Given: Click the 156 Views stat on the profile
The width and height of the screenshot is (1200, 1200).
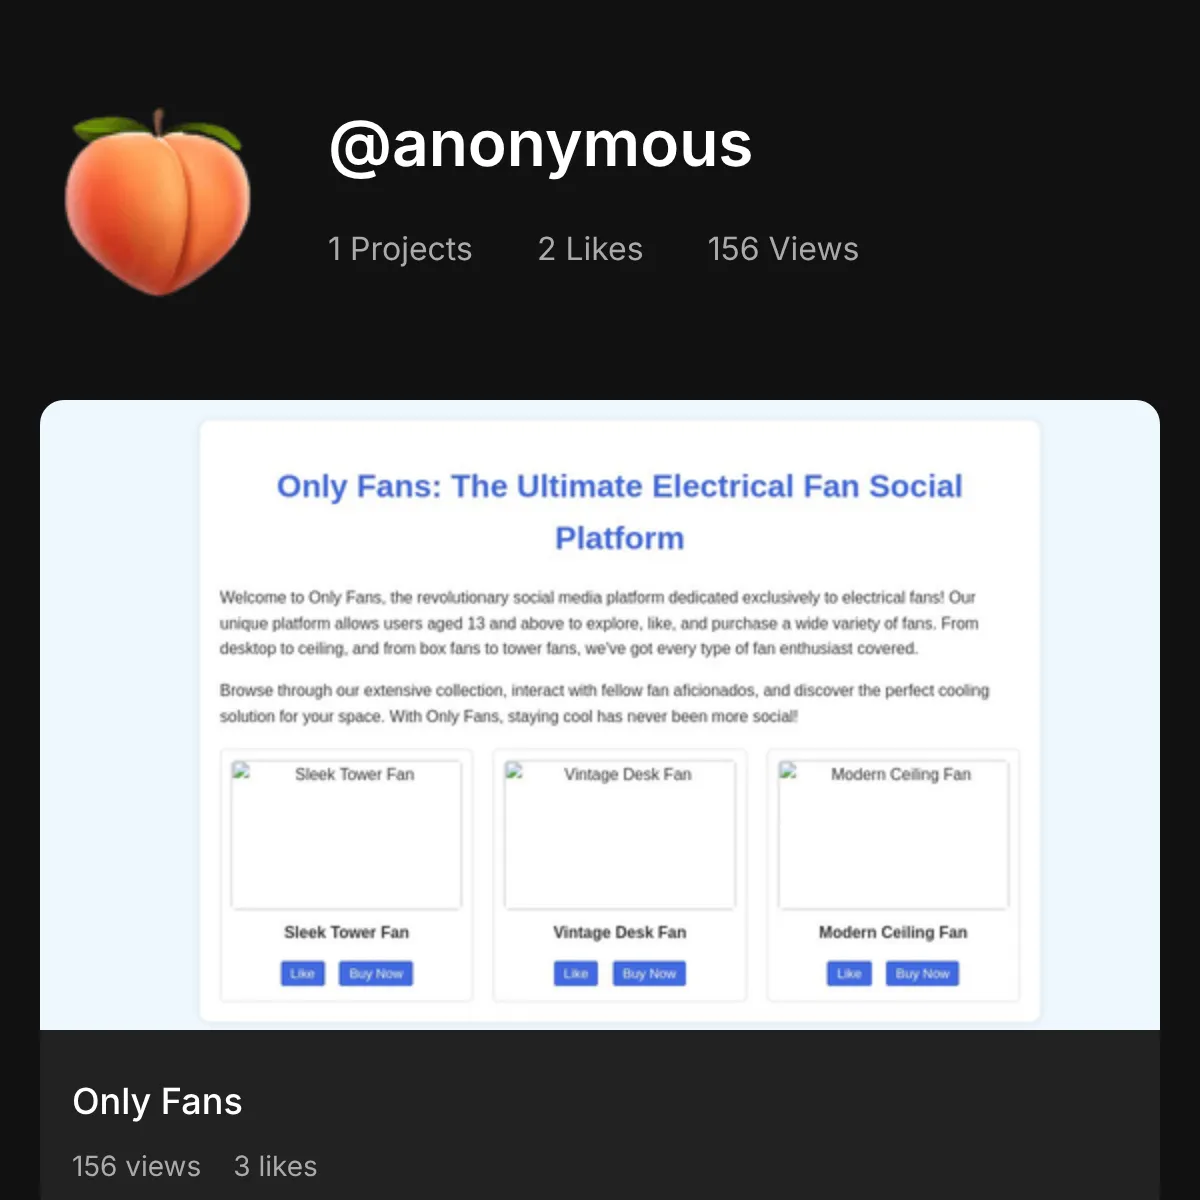Looking at the screenshot, I should 782,249.
